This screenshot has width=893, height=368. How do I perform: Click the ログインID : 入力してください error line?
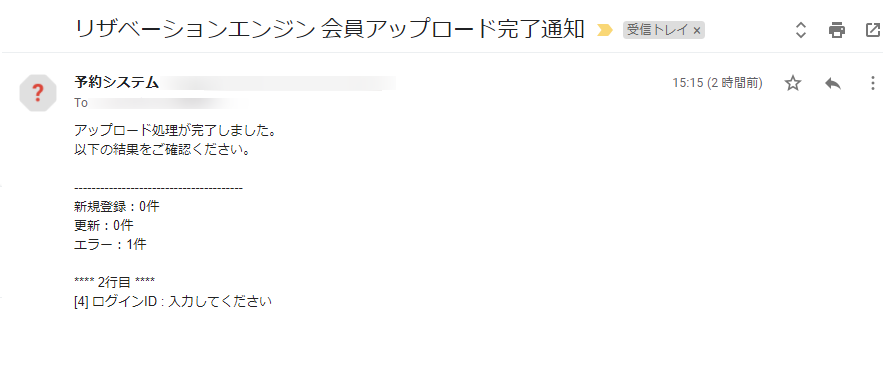173,301
